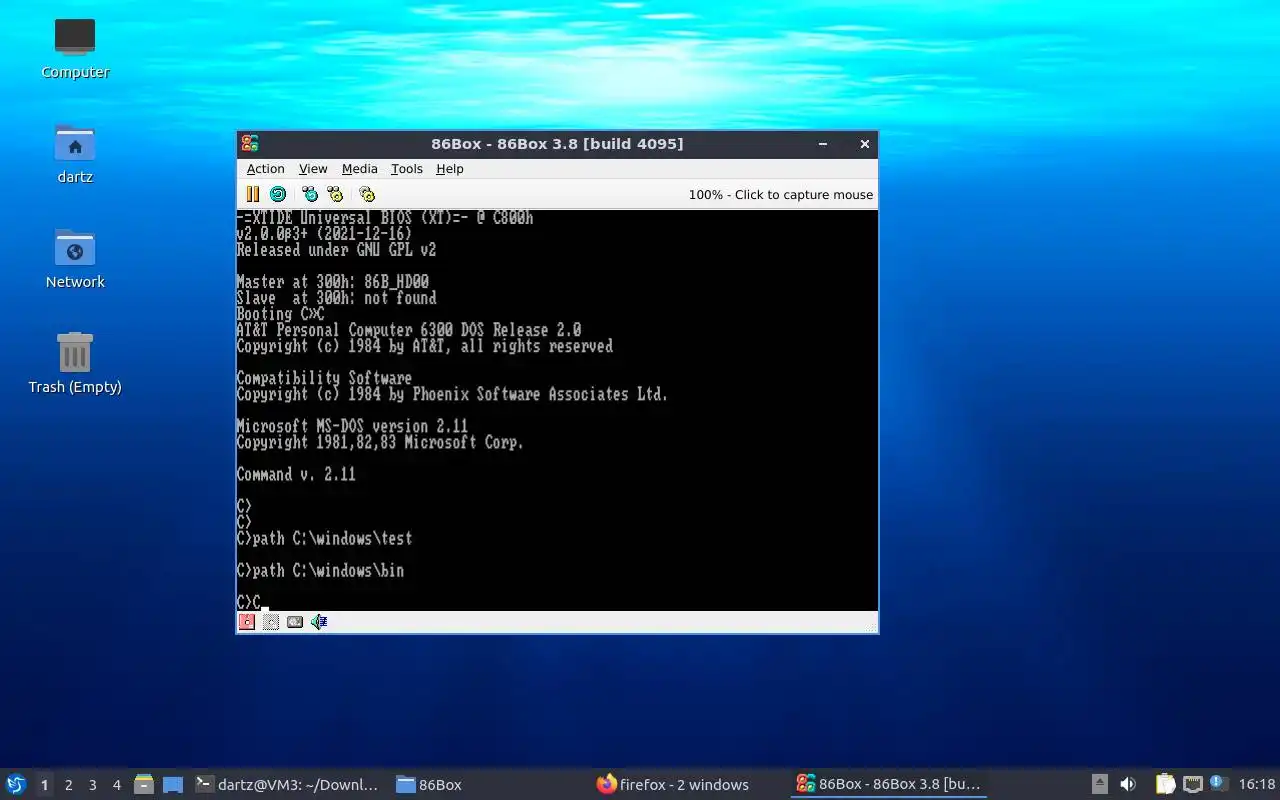Open the View menu
Viewport: 1280px width, 800px height.
[x=313, y=169]
